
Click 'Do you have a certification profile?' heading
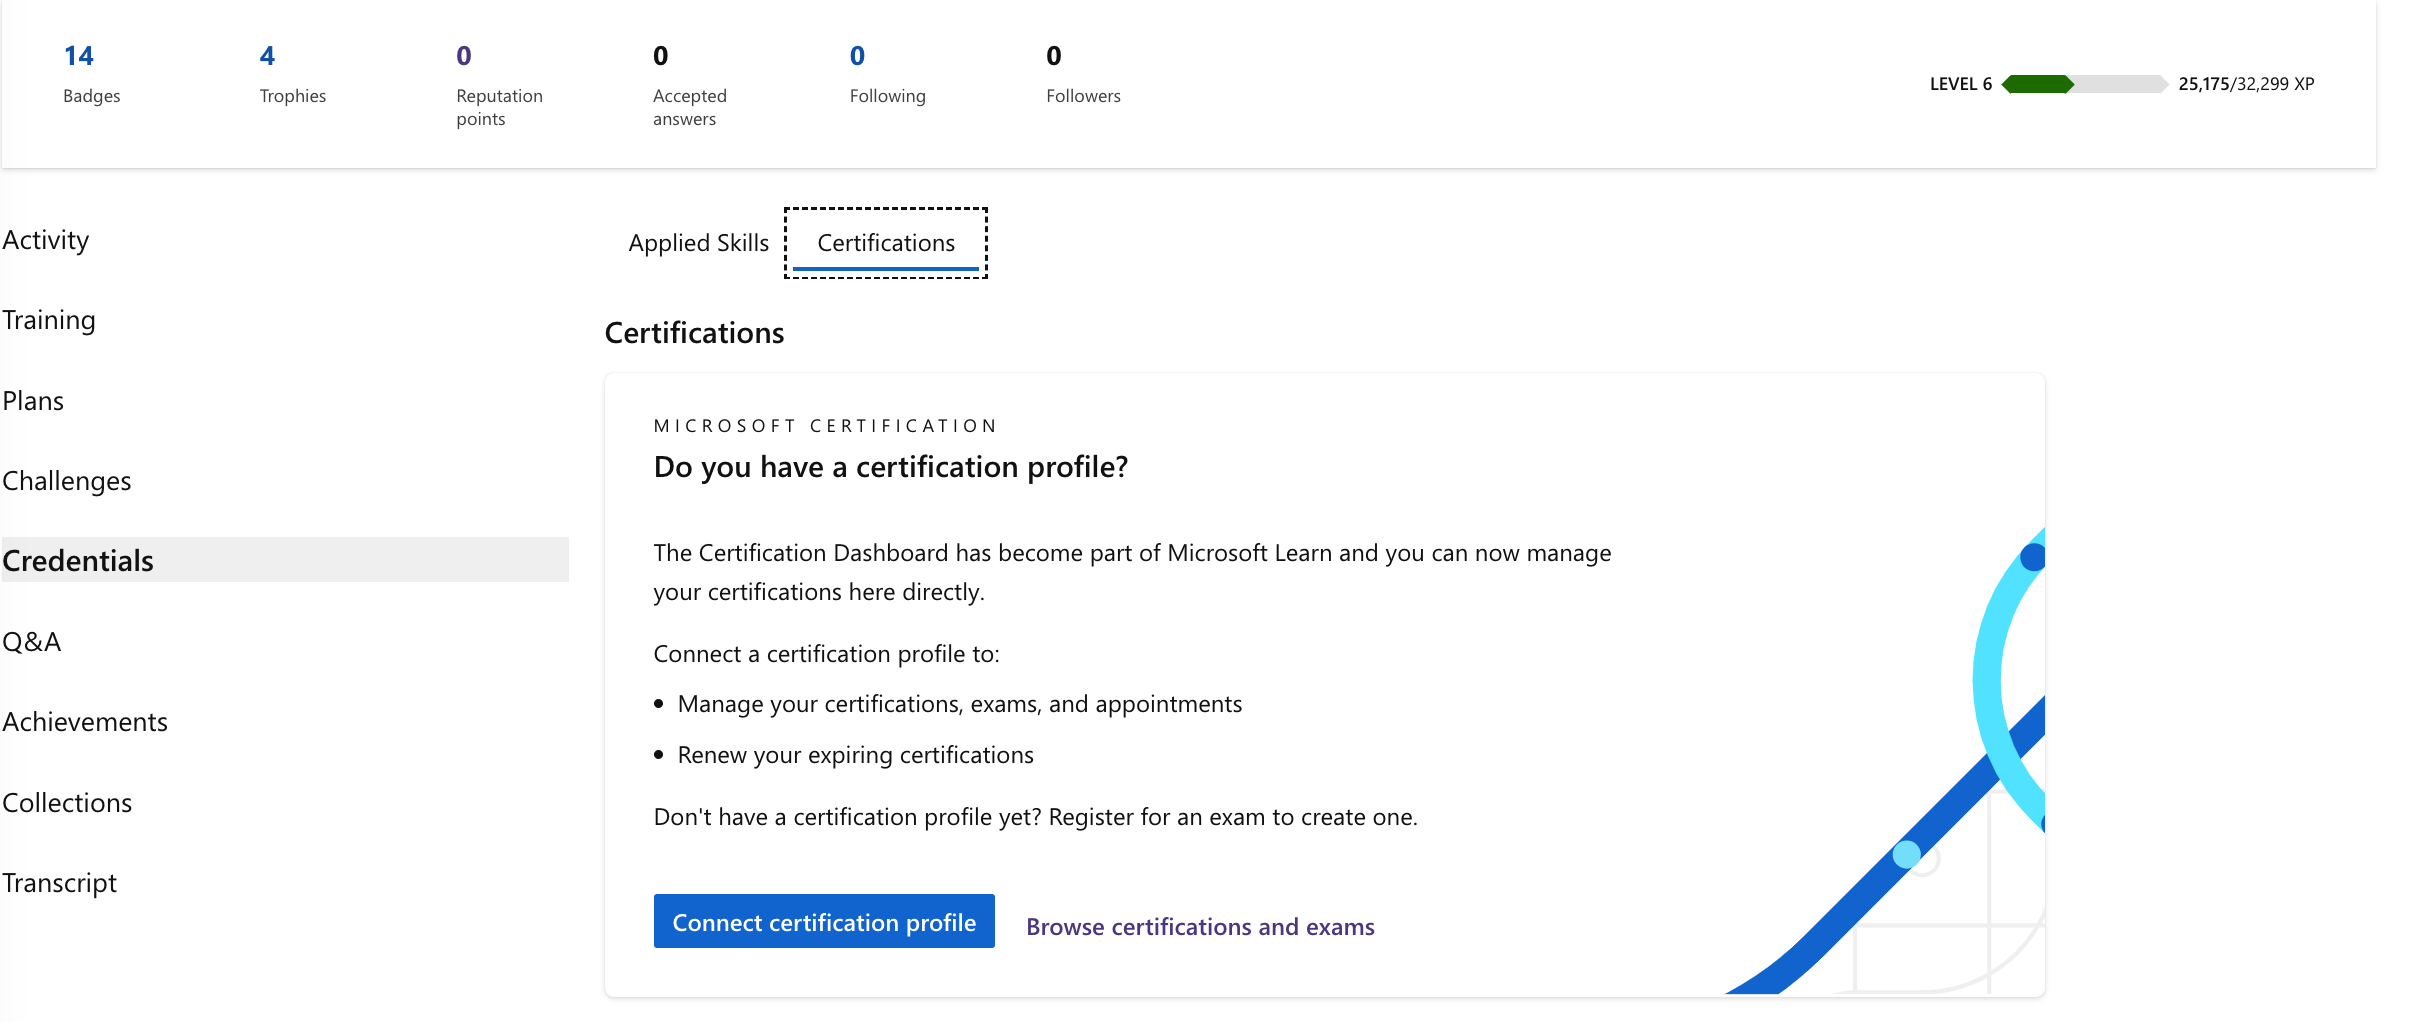point(890,467)
